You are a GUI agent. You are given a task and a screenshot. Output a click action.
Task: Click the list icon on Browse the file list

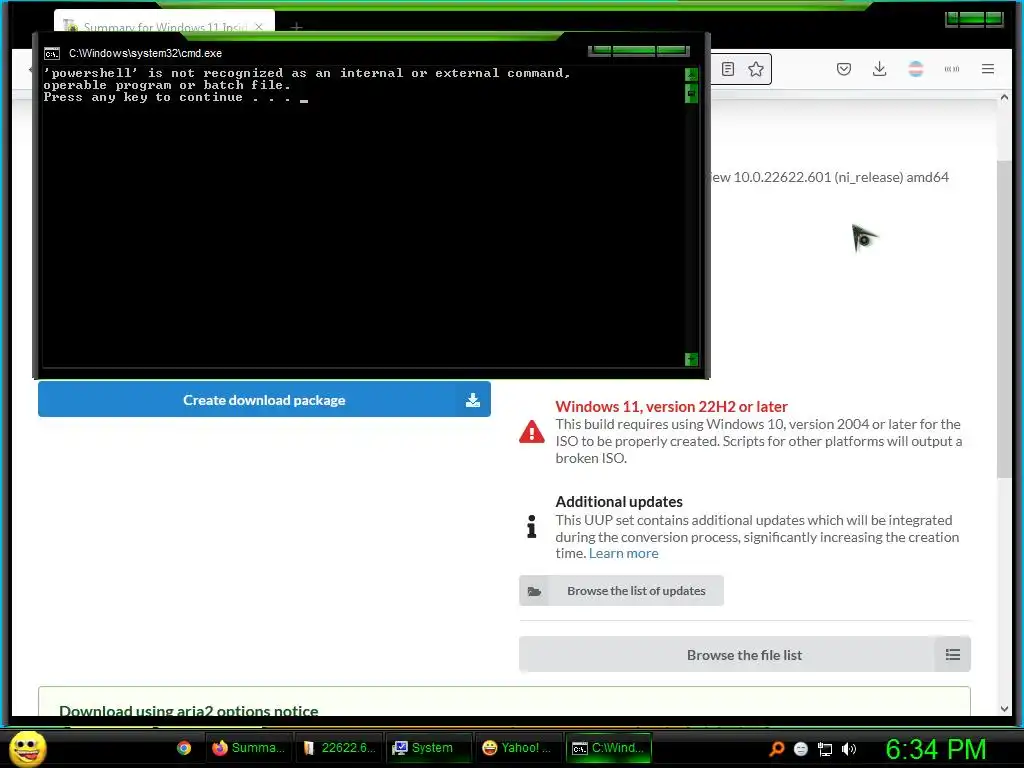coord(952,654)
